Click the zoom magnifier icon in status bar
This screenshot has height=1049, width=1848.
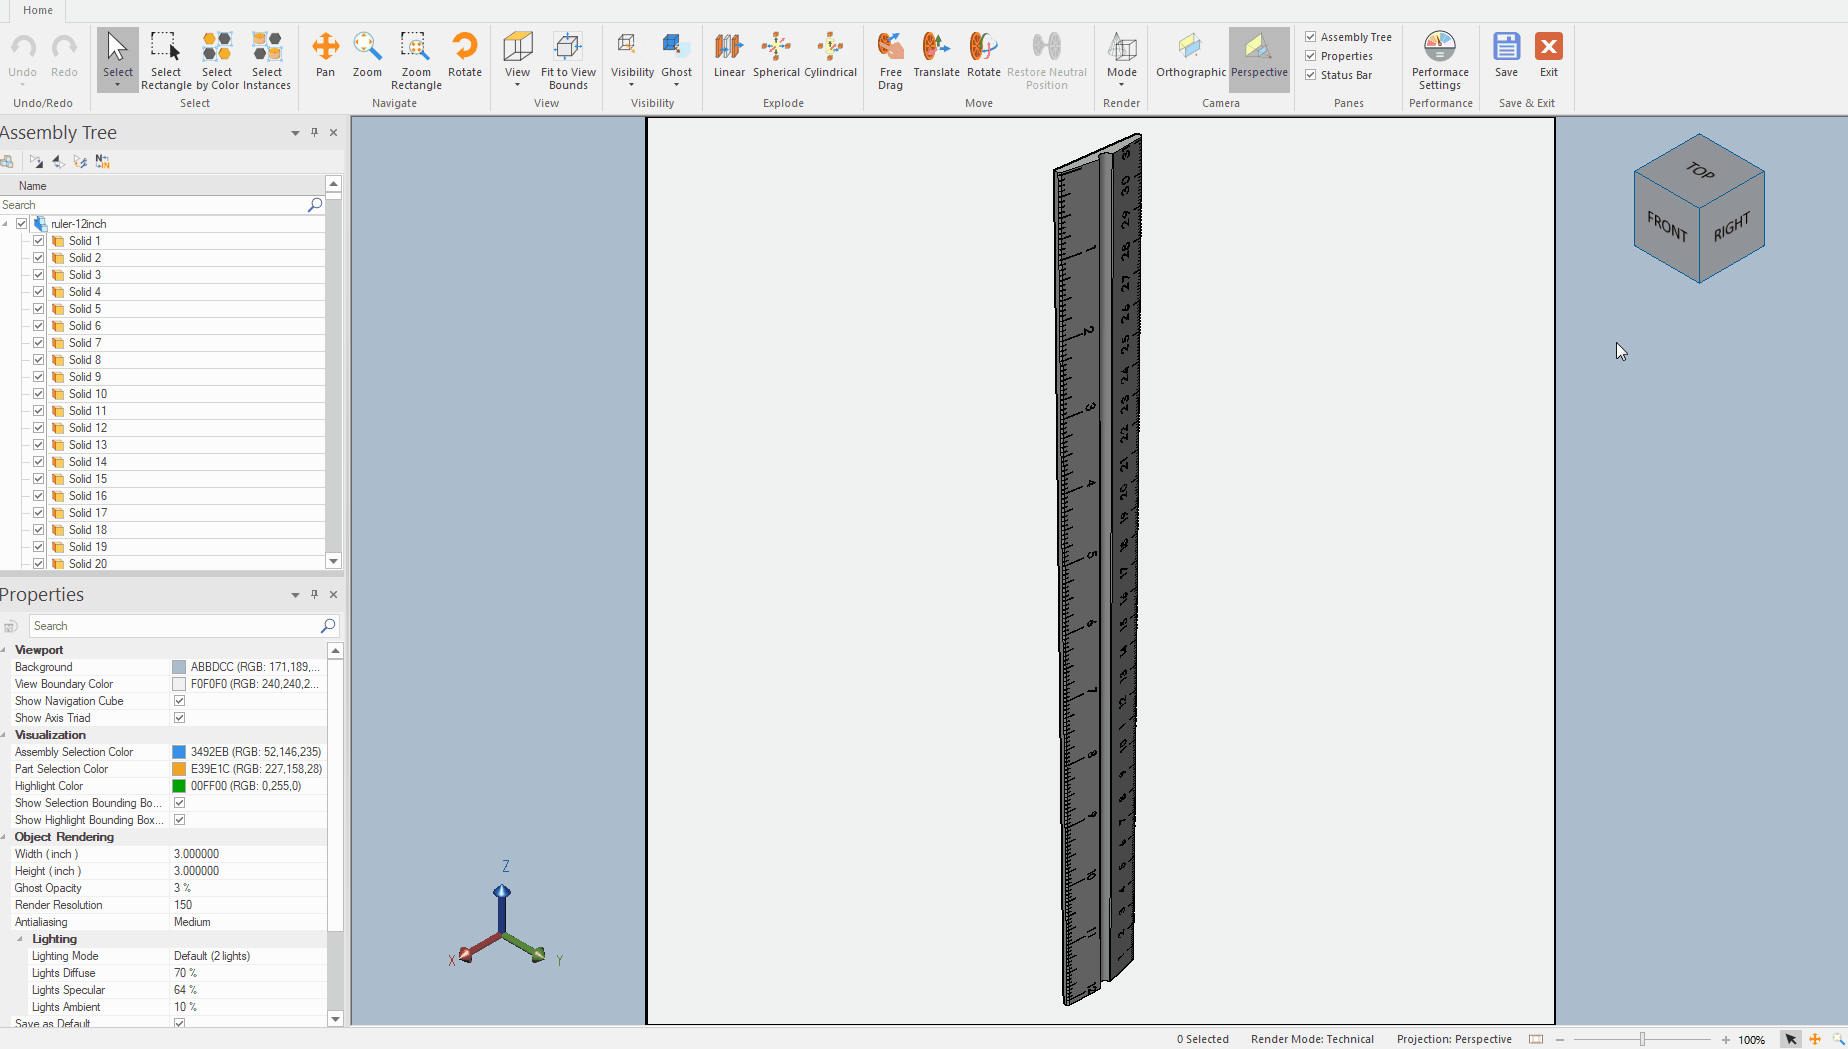[1838, 1039]
